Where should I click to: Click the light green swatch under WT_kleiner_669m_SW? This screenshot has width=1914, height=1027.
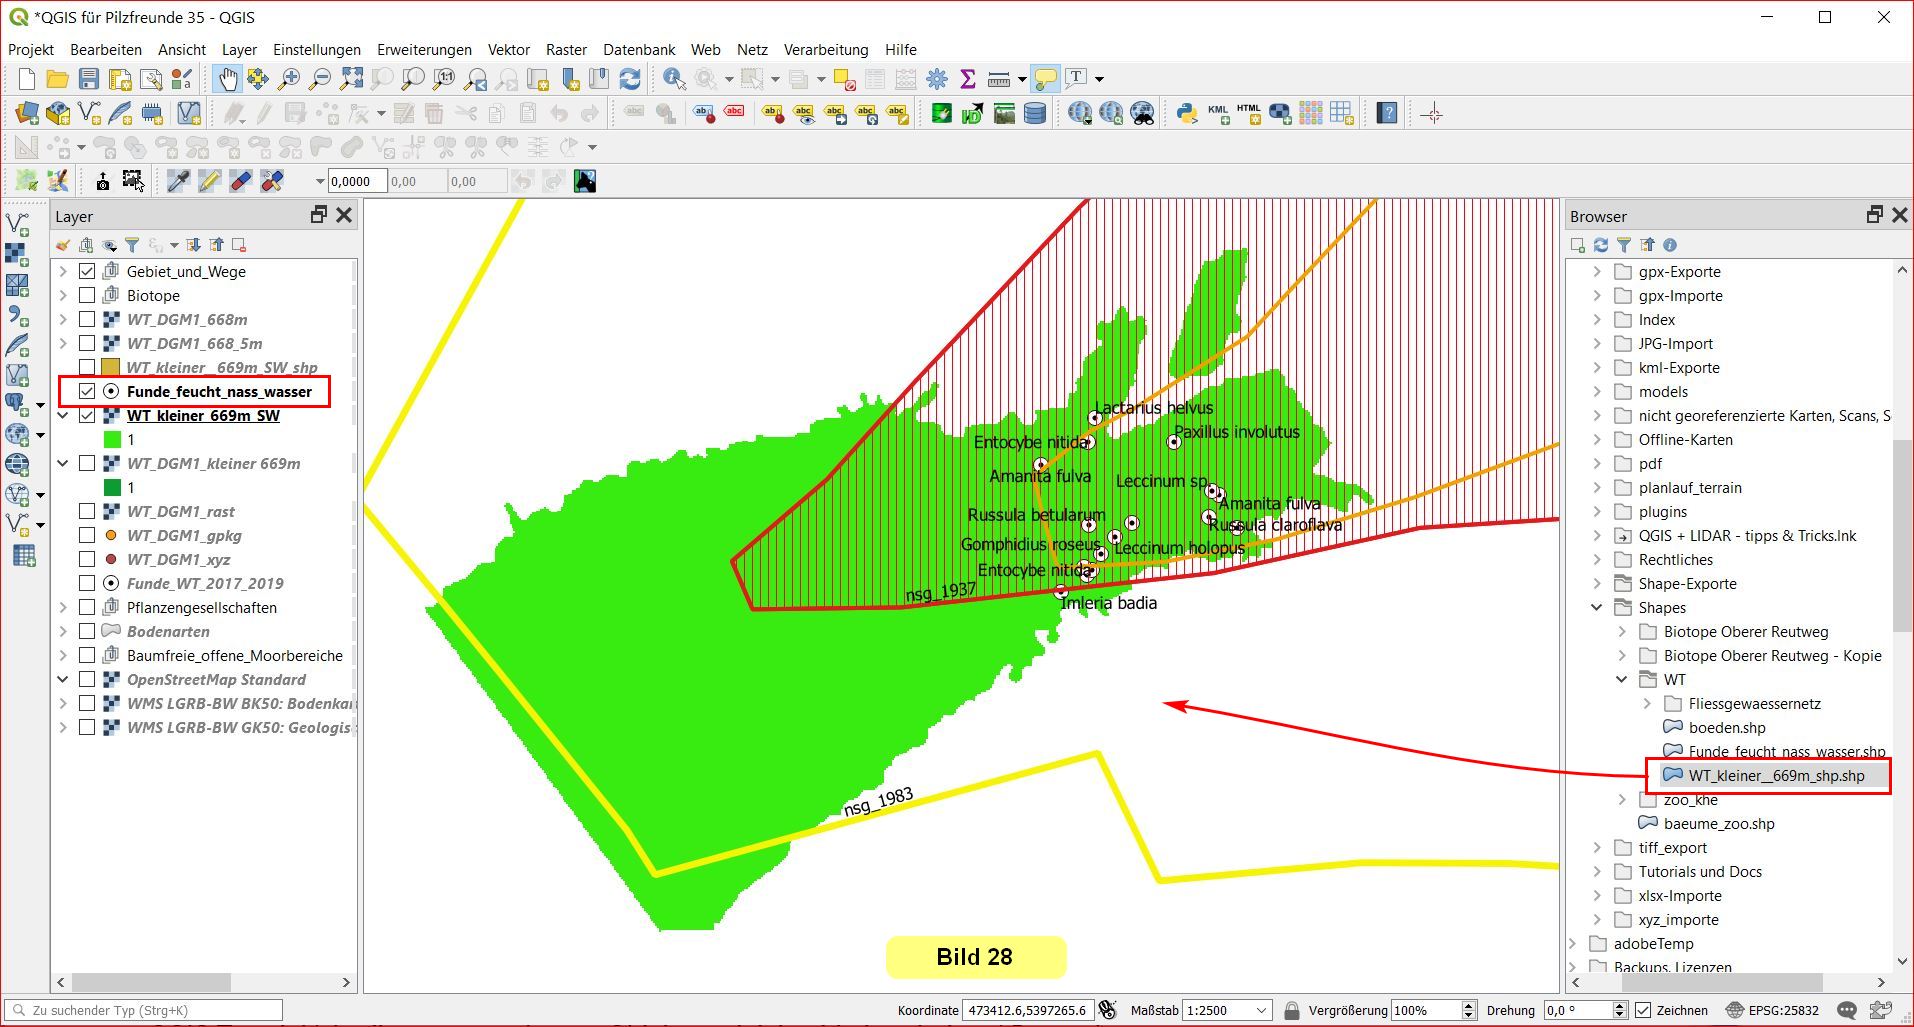pyautogui.click(x=112, y=440)
